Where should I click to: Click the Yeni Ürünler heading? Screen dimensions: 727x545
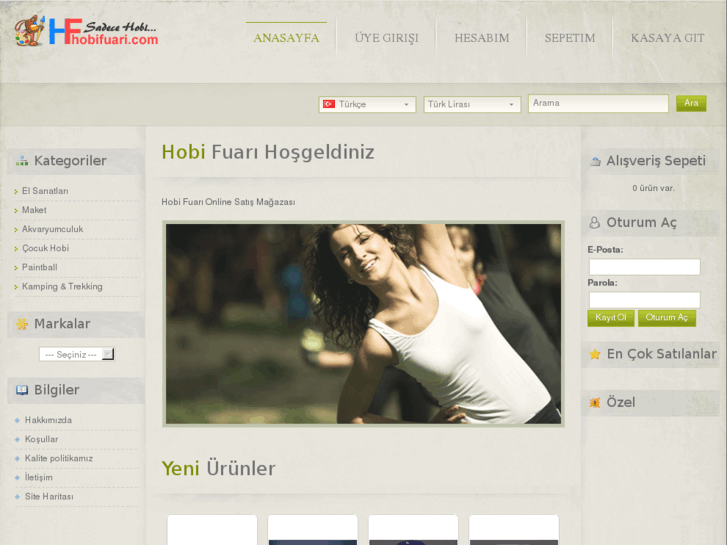[x=218, y=469]
